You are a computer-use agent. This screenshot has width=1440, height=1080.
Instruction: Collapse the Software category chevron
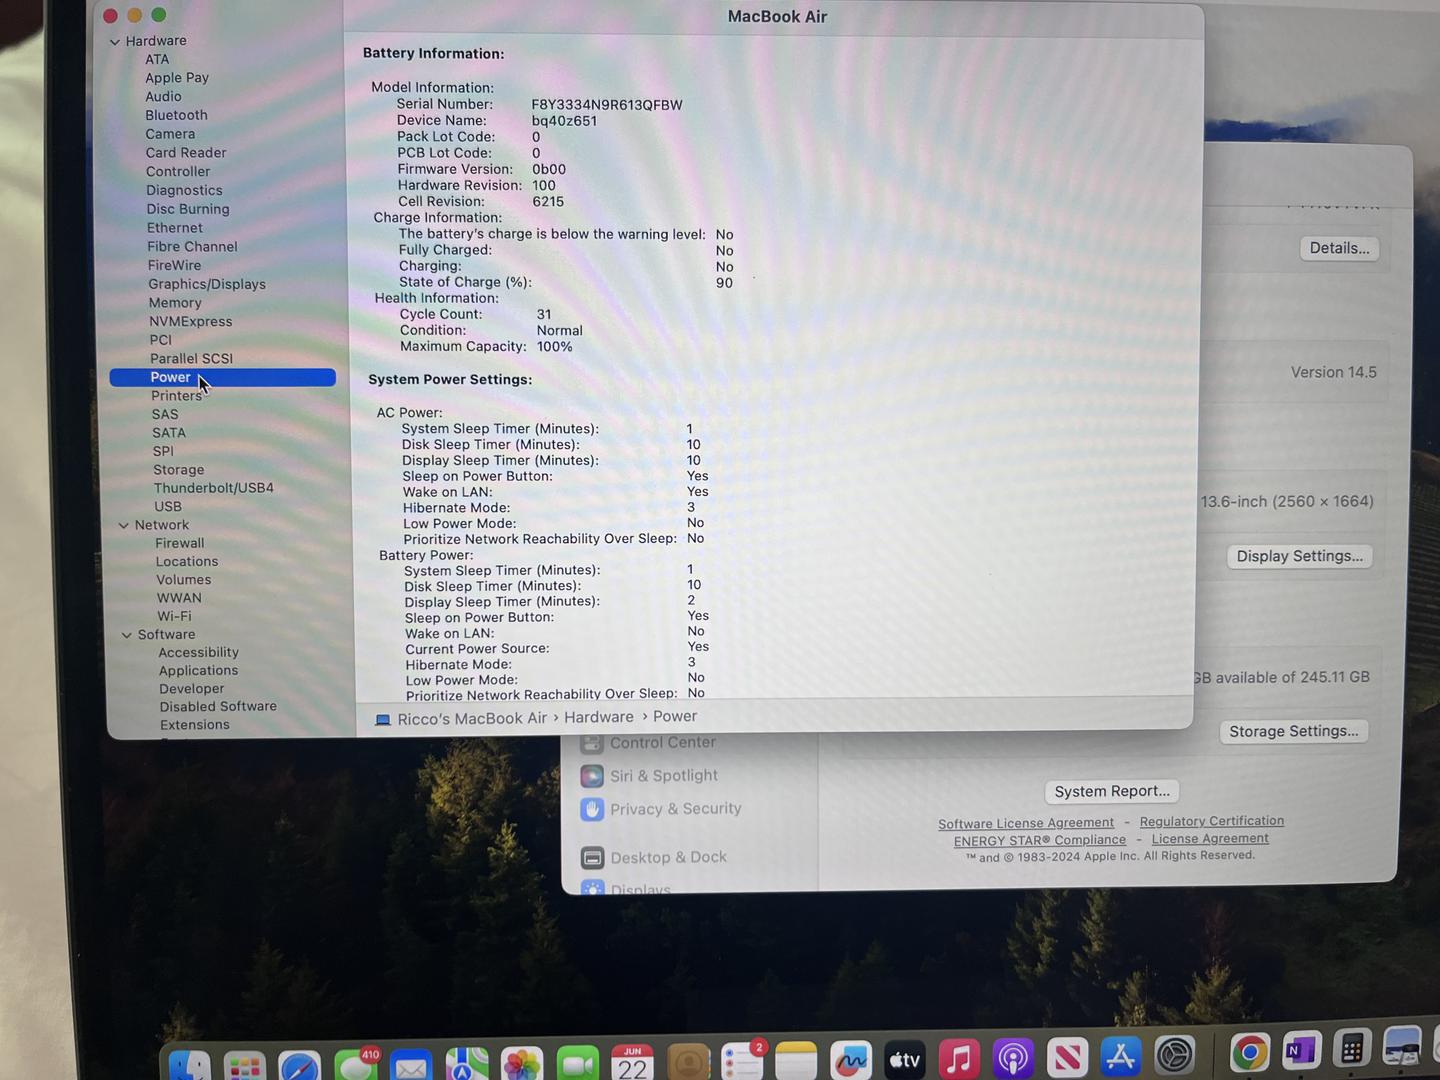click(127, 635)
